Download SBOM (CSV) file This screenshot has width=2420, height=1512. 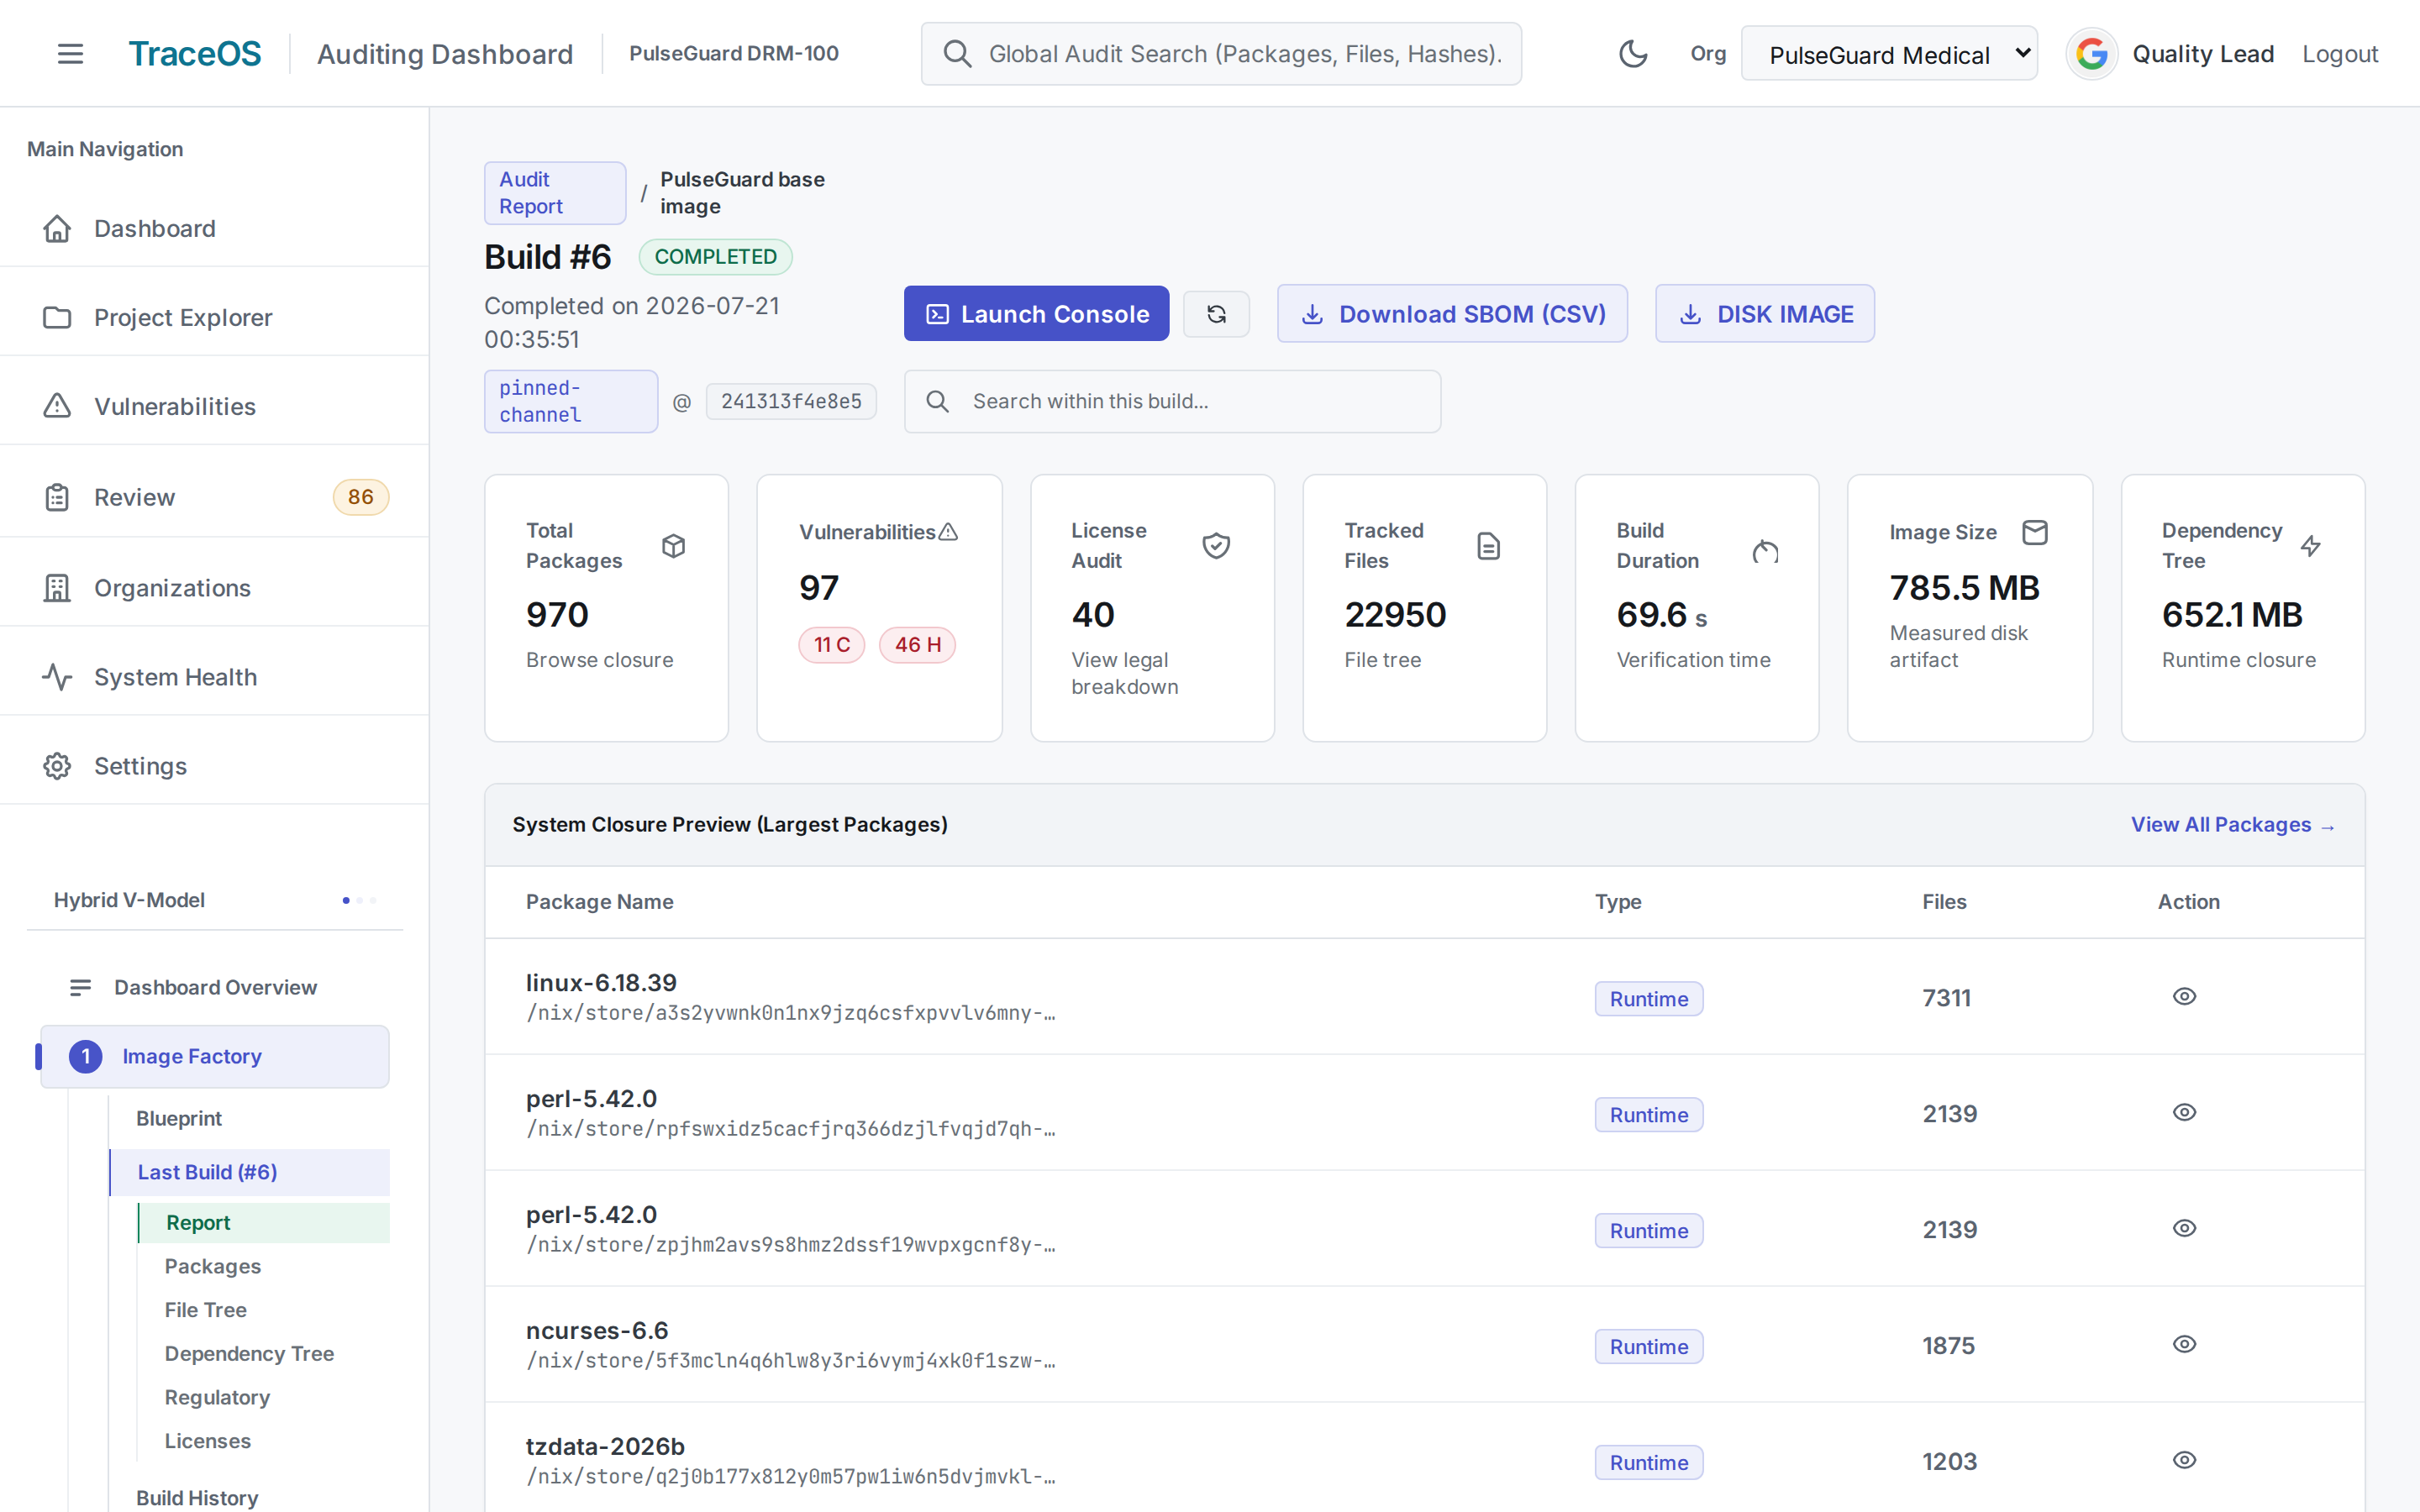click(1452, 314)
